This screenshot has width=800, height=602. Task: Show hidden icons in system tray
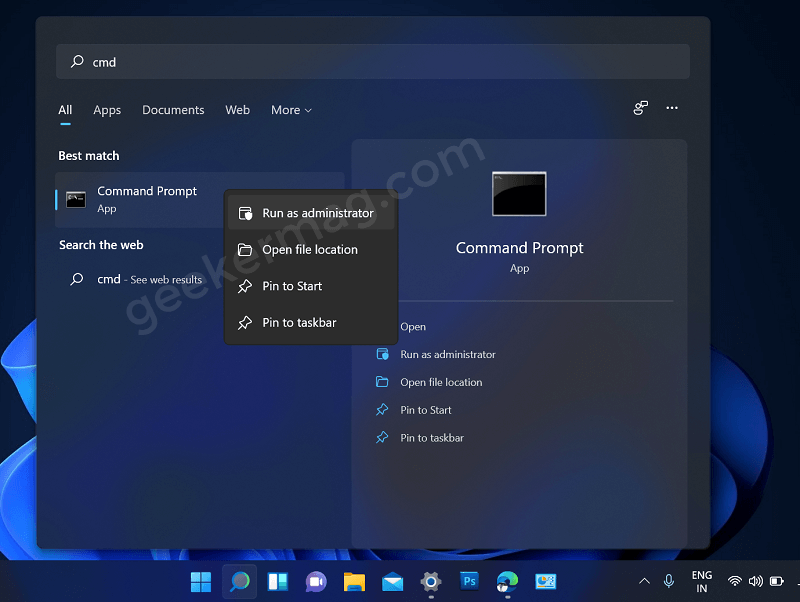[644, 581]
